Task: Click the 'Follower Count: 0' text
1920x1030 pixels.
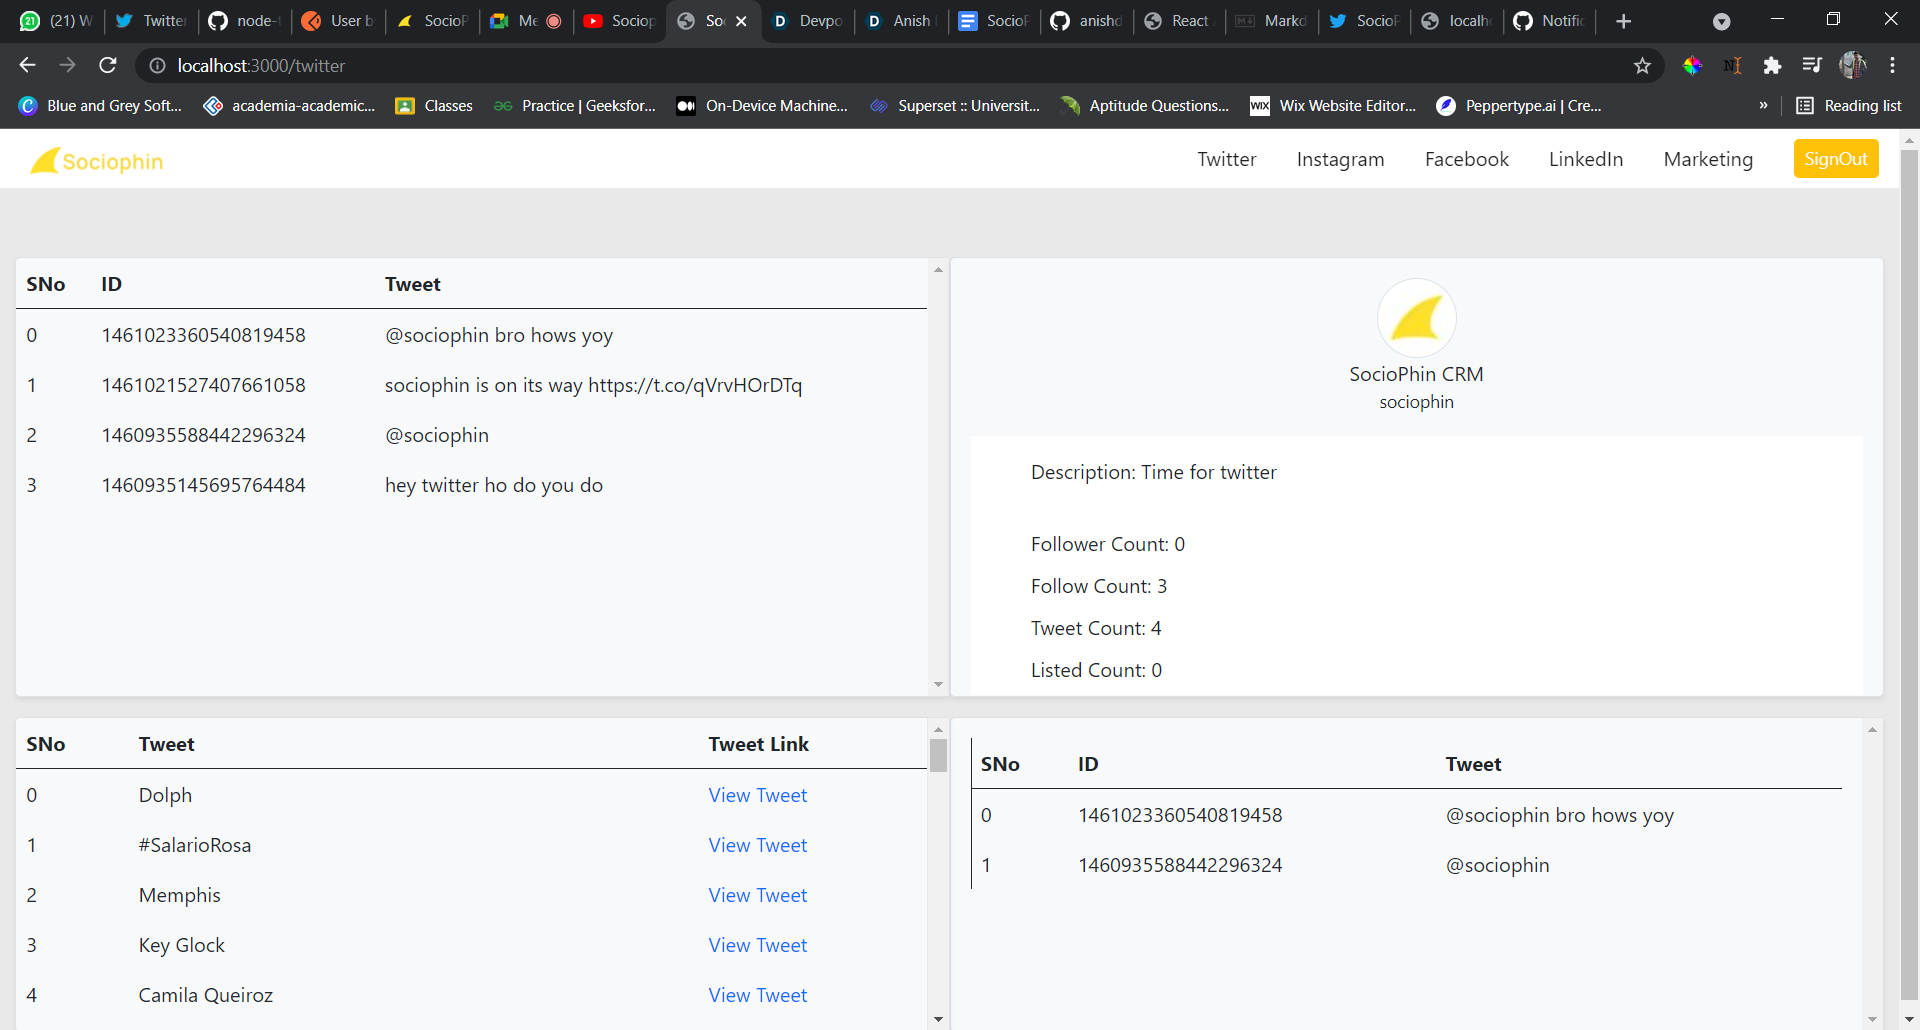Action: [x=1108, y=544]
